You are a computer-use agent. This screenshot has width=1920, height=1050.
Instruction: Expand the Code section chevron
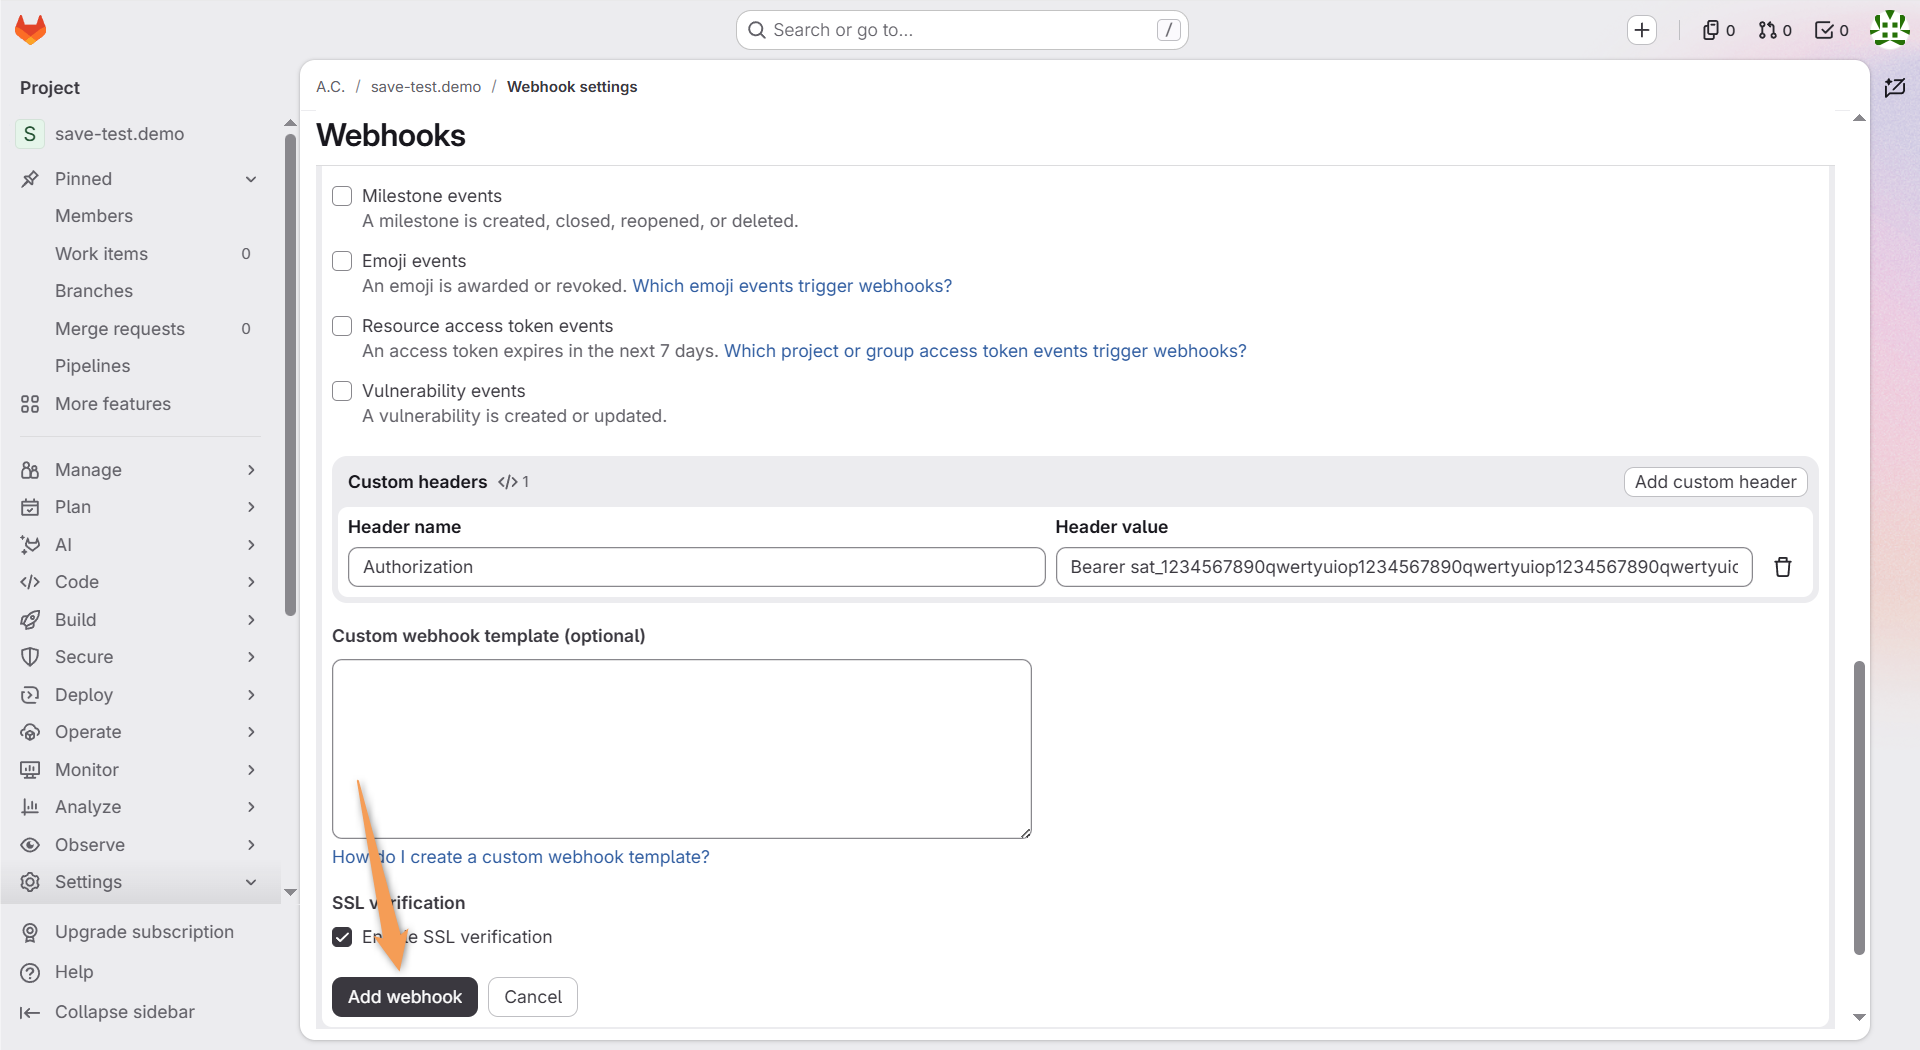251,582
